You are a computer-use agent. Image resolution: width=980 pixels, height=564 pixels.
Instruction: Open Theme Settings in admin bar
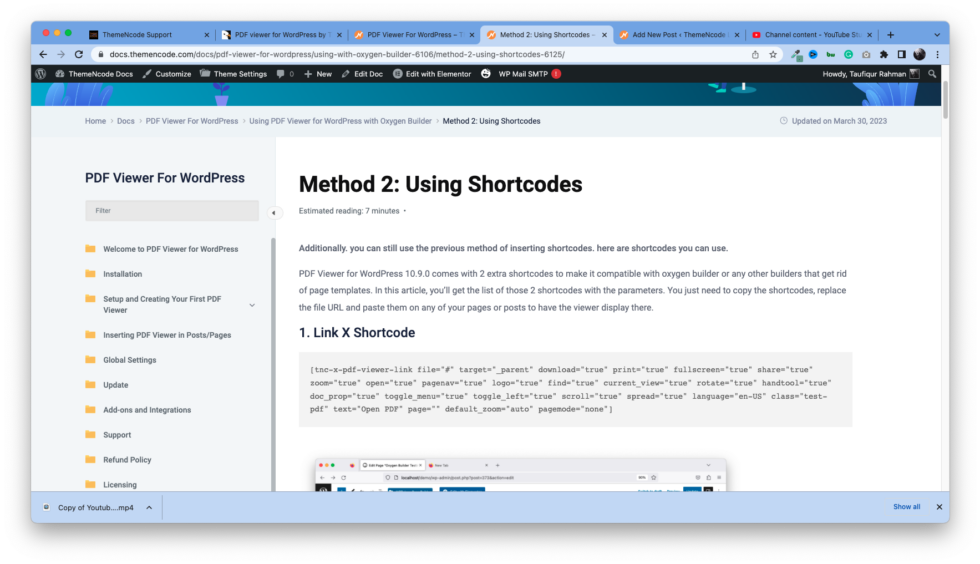coord(233,74)
